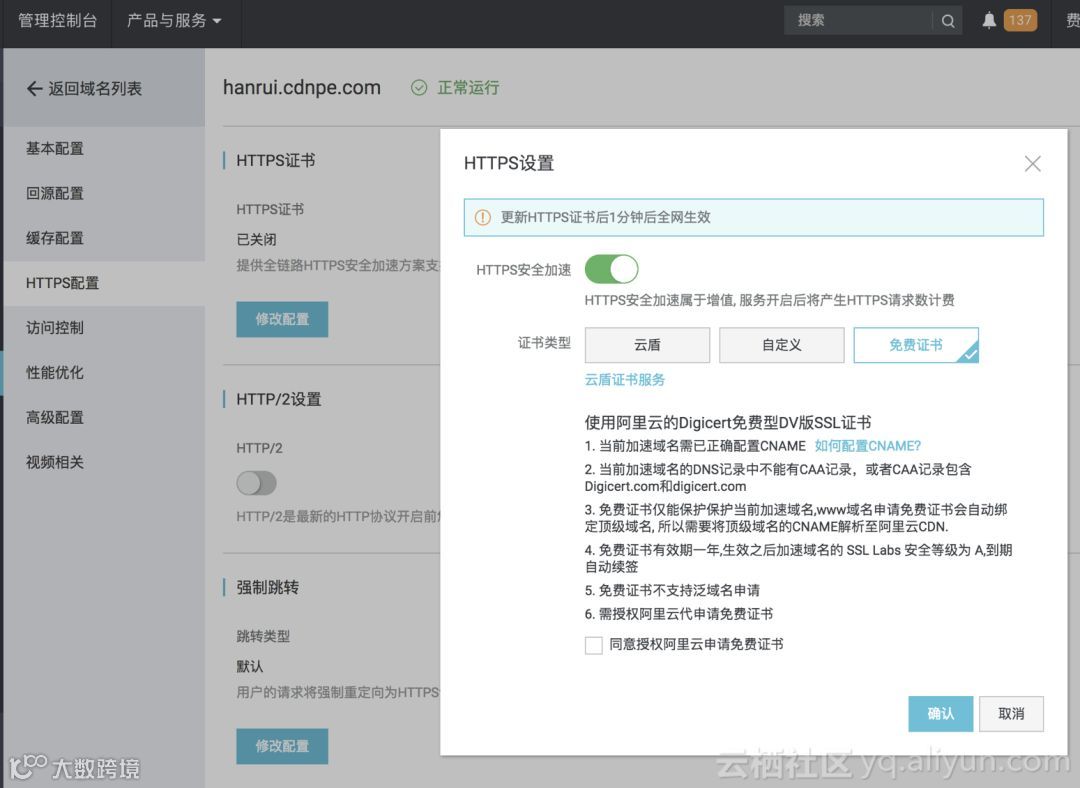Click 修改配置 under 强制跳转
The width and height of the screenshot is (1080, 788).
point(282,747)
